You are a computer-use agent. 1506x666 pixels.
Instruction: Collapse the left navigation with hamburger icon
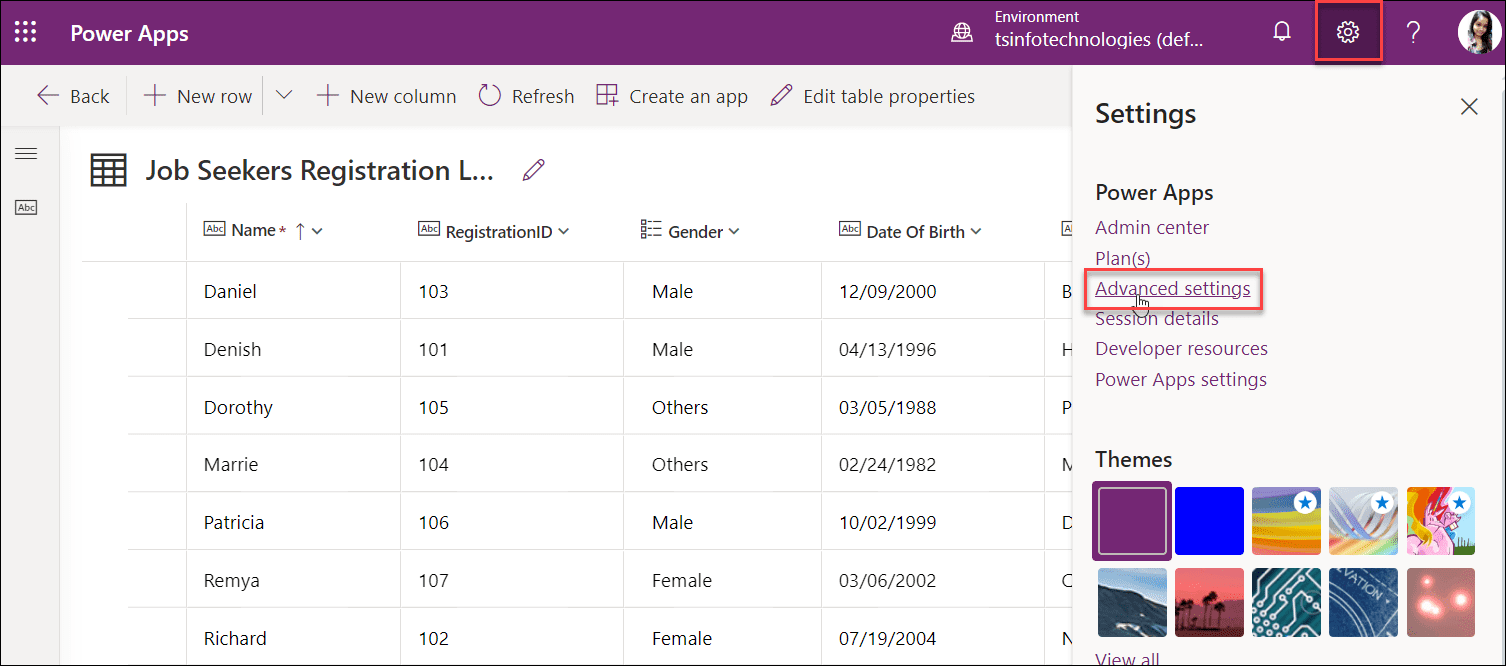[26, 153]
